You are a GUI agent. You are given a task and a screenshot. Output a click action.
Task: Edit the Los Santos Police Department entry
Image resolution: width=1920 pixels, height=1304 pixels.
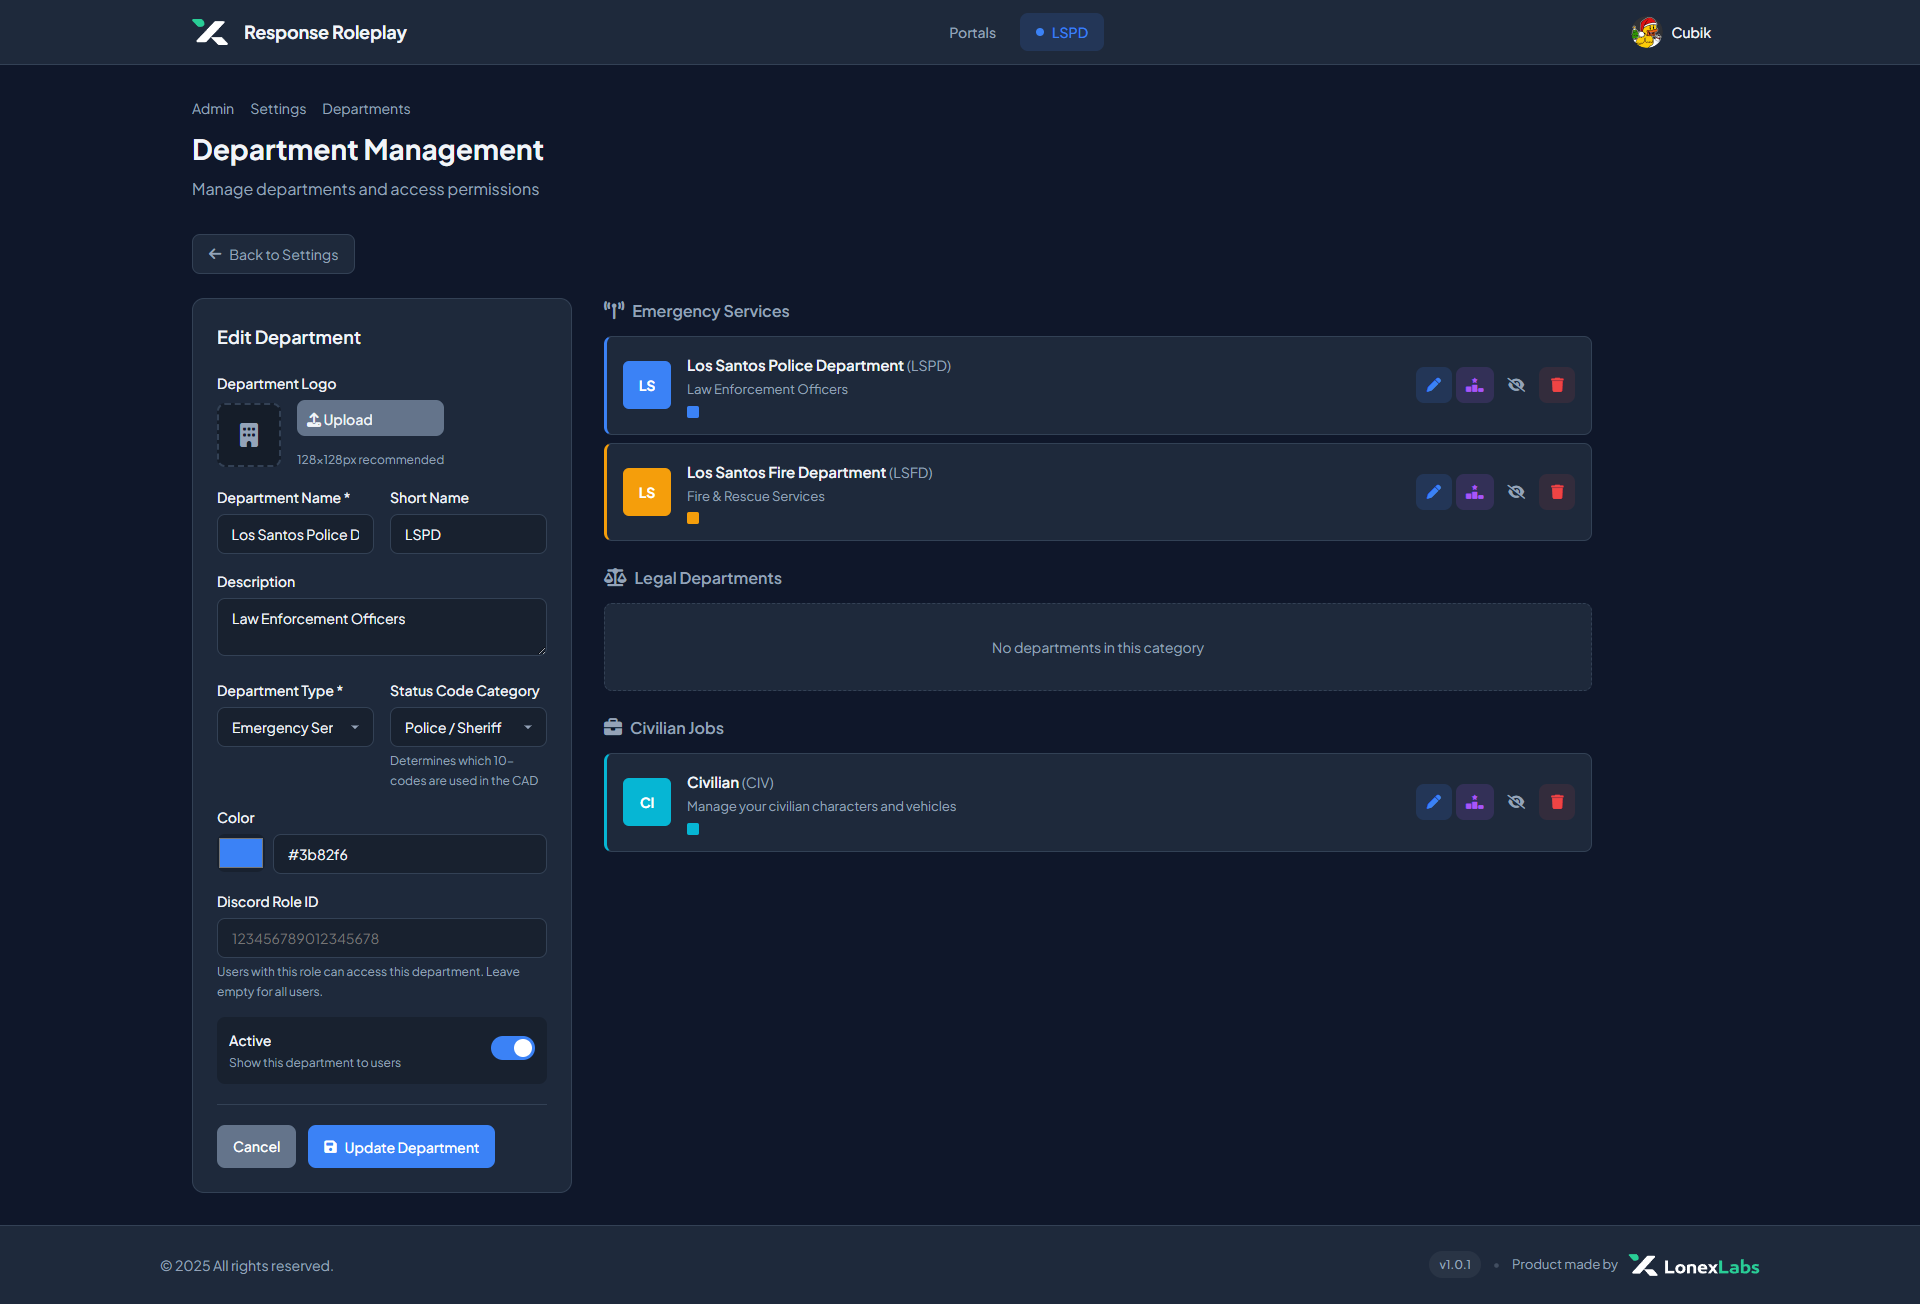coord(1433,385)
